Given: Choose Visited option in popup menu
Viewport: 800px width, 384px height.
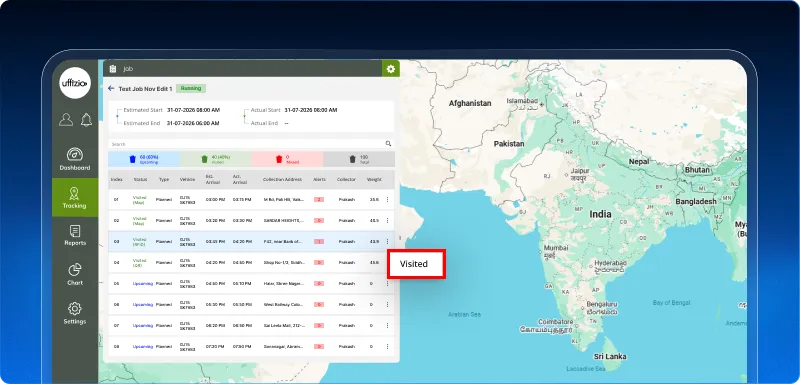Looking at the screenshot, I should pos(416,264).
